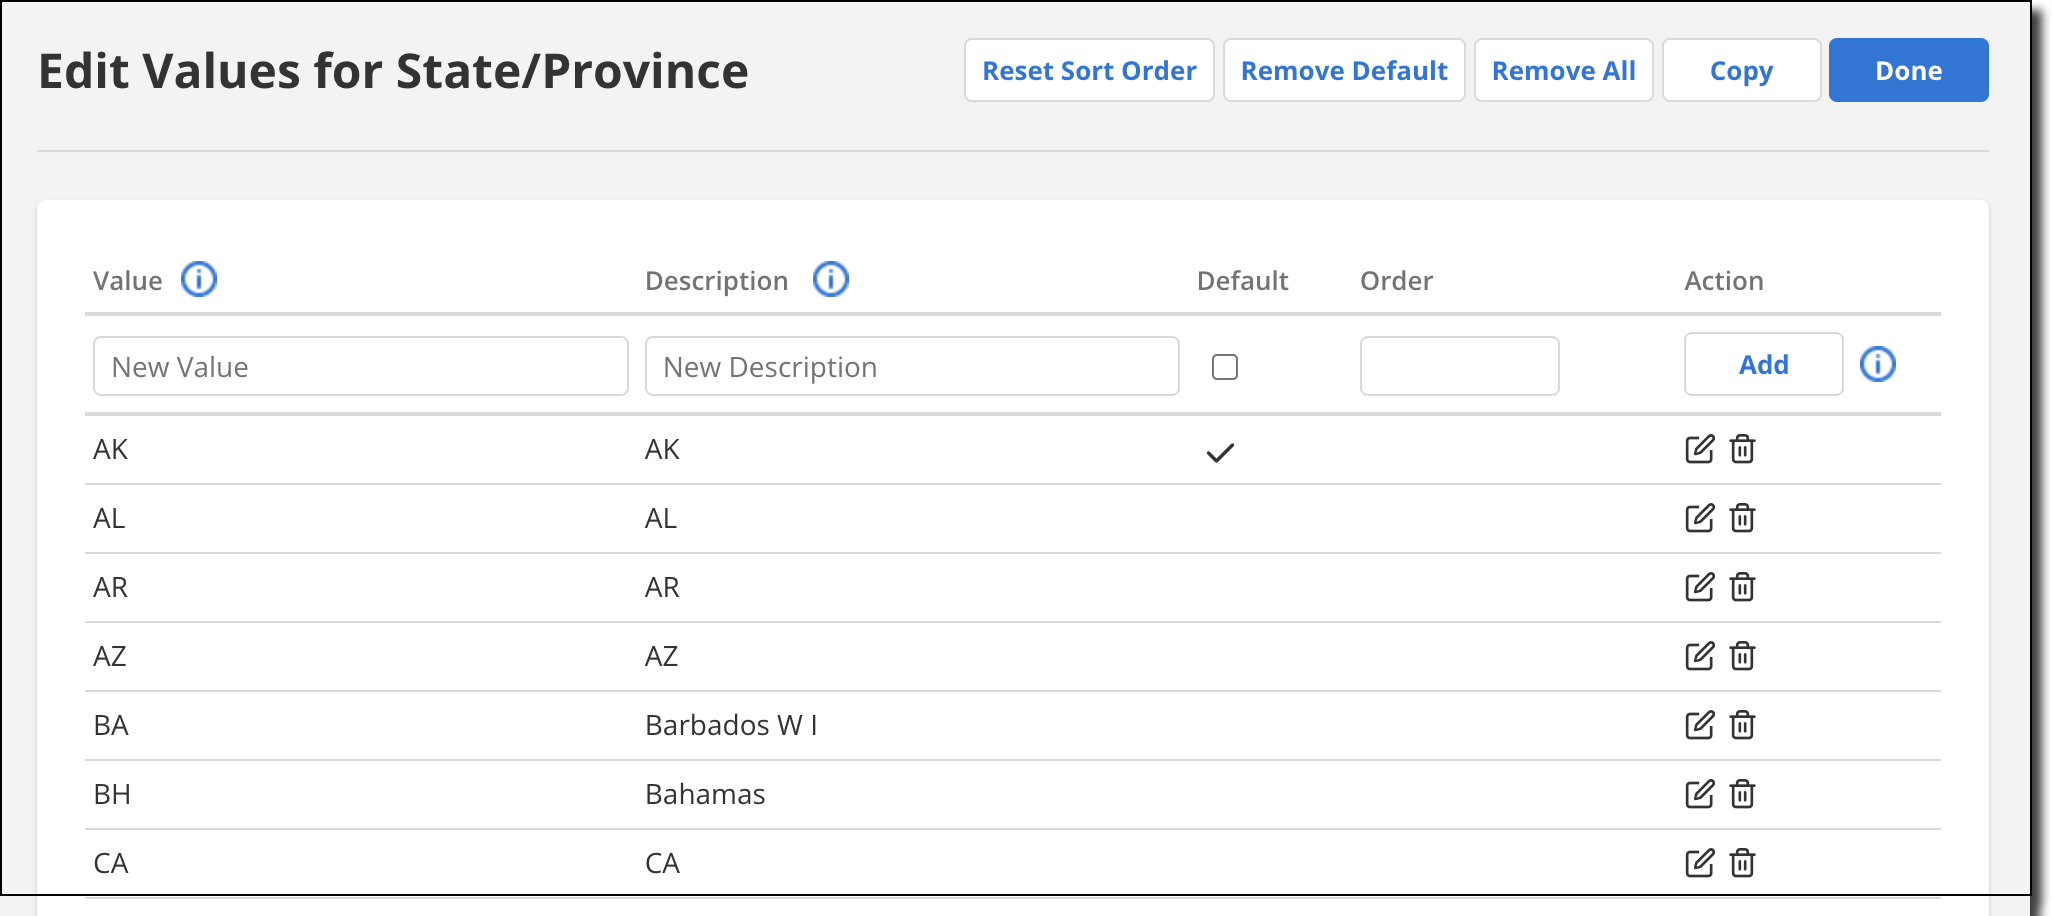Focus the New Description input field
The width and height of the screenshot is (2052, 916).
(912, 366)
